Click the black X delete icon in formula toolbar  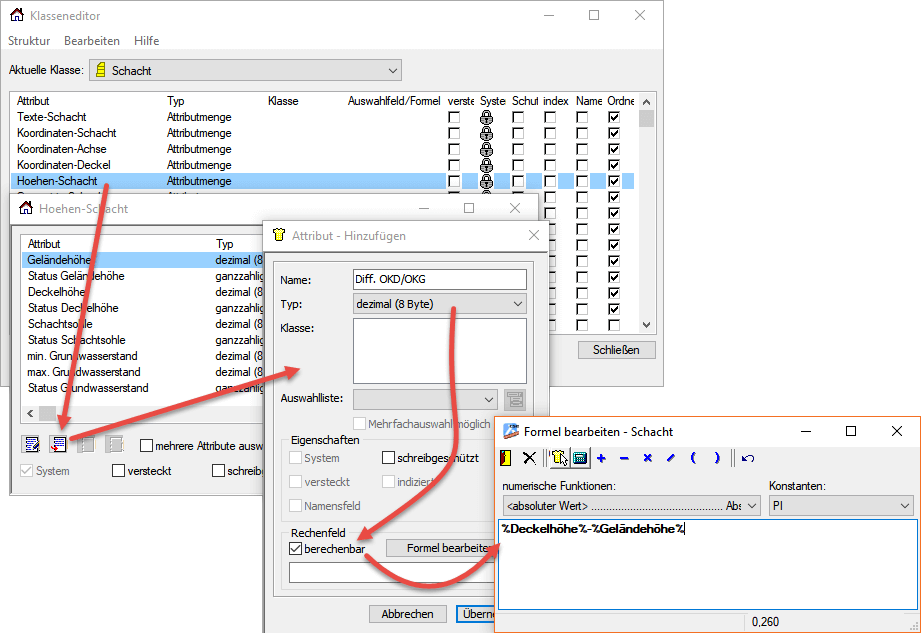(x=530, y=458)
